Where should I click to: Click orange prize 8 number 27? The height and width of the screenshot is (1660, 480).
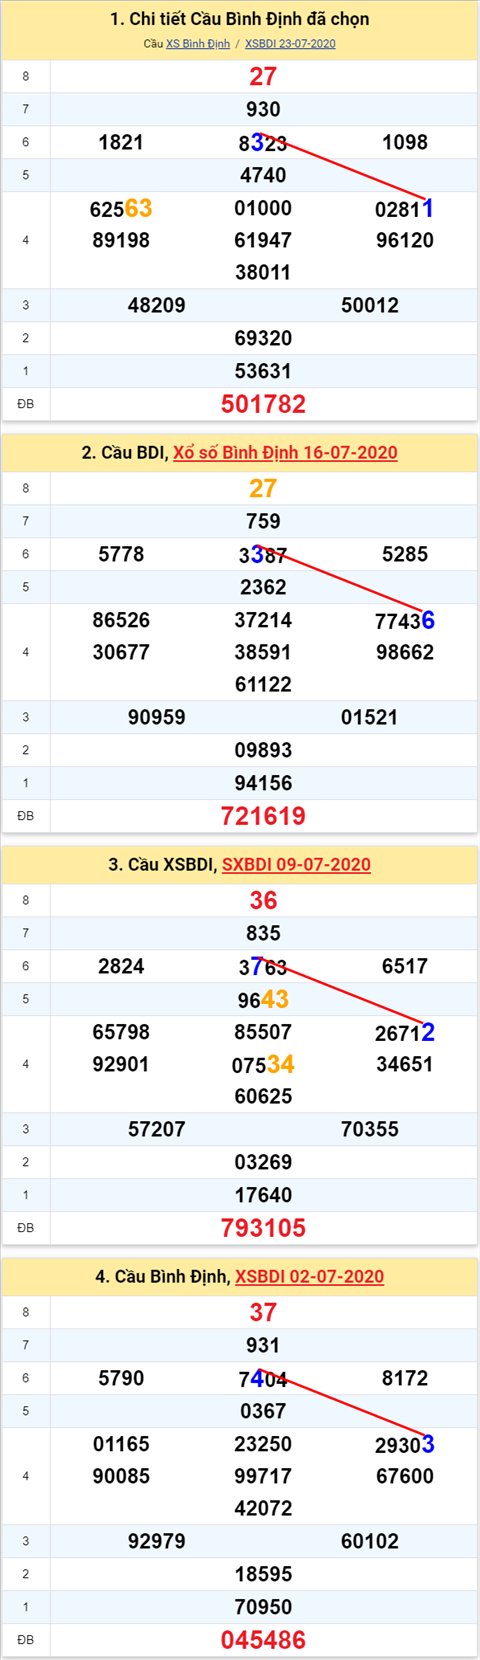coord(263,488)
